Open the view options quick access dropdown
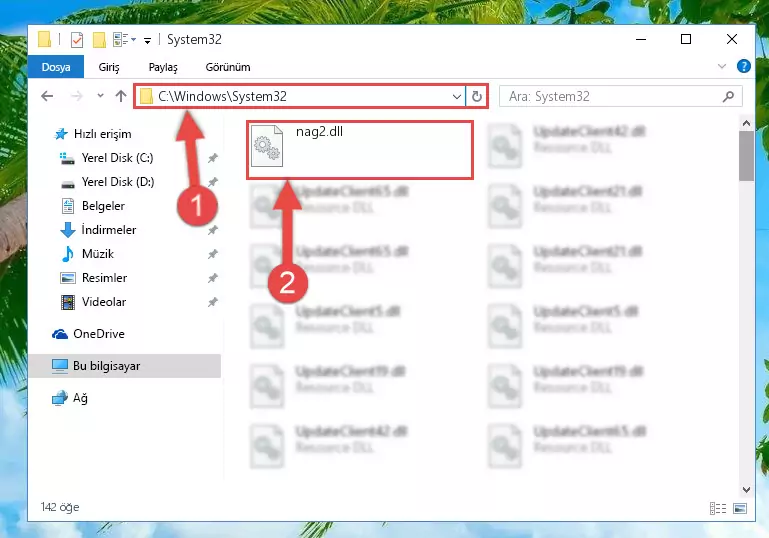 pyautogui.click(x=124, y=39)
